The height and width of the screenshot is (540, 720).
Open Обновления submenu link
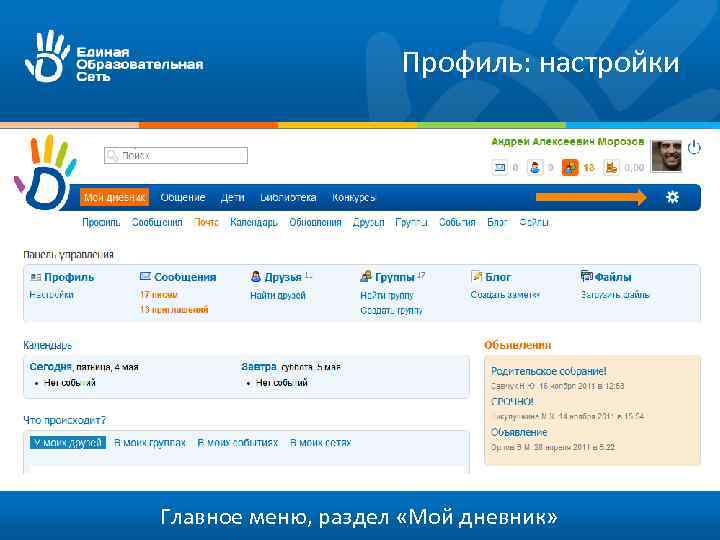pos(315,223)
